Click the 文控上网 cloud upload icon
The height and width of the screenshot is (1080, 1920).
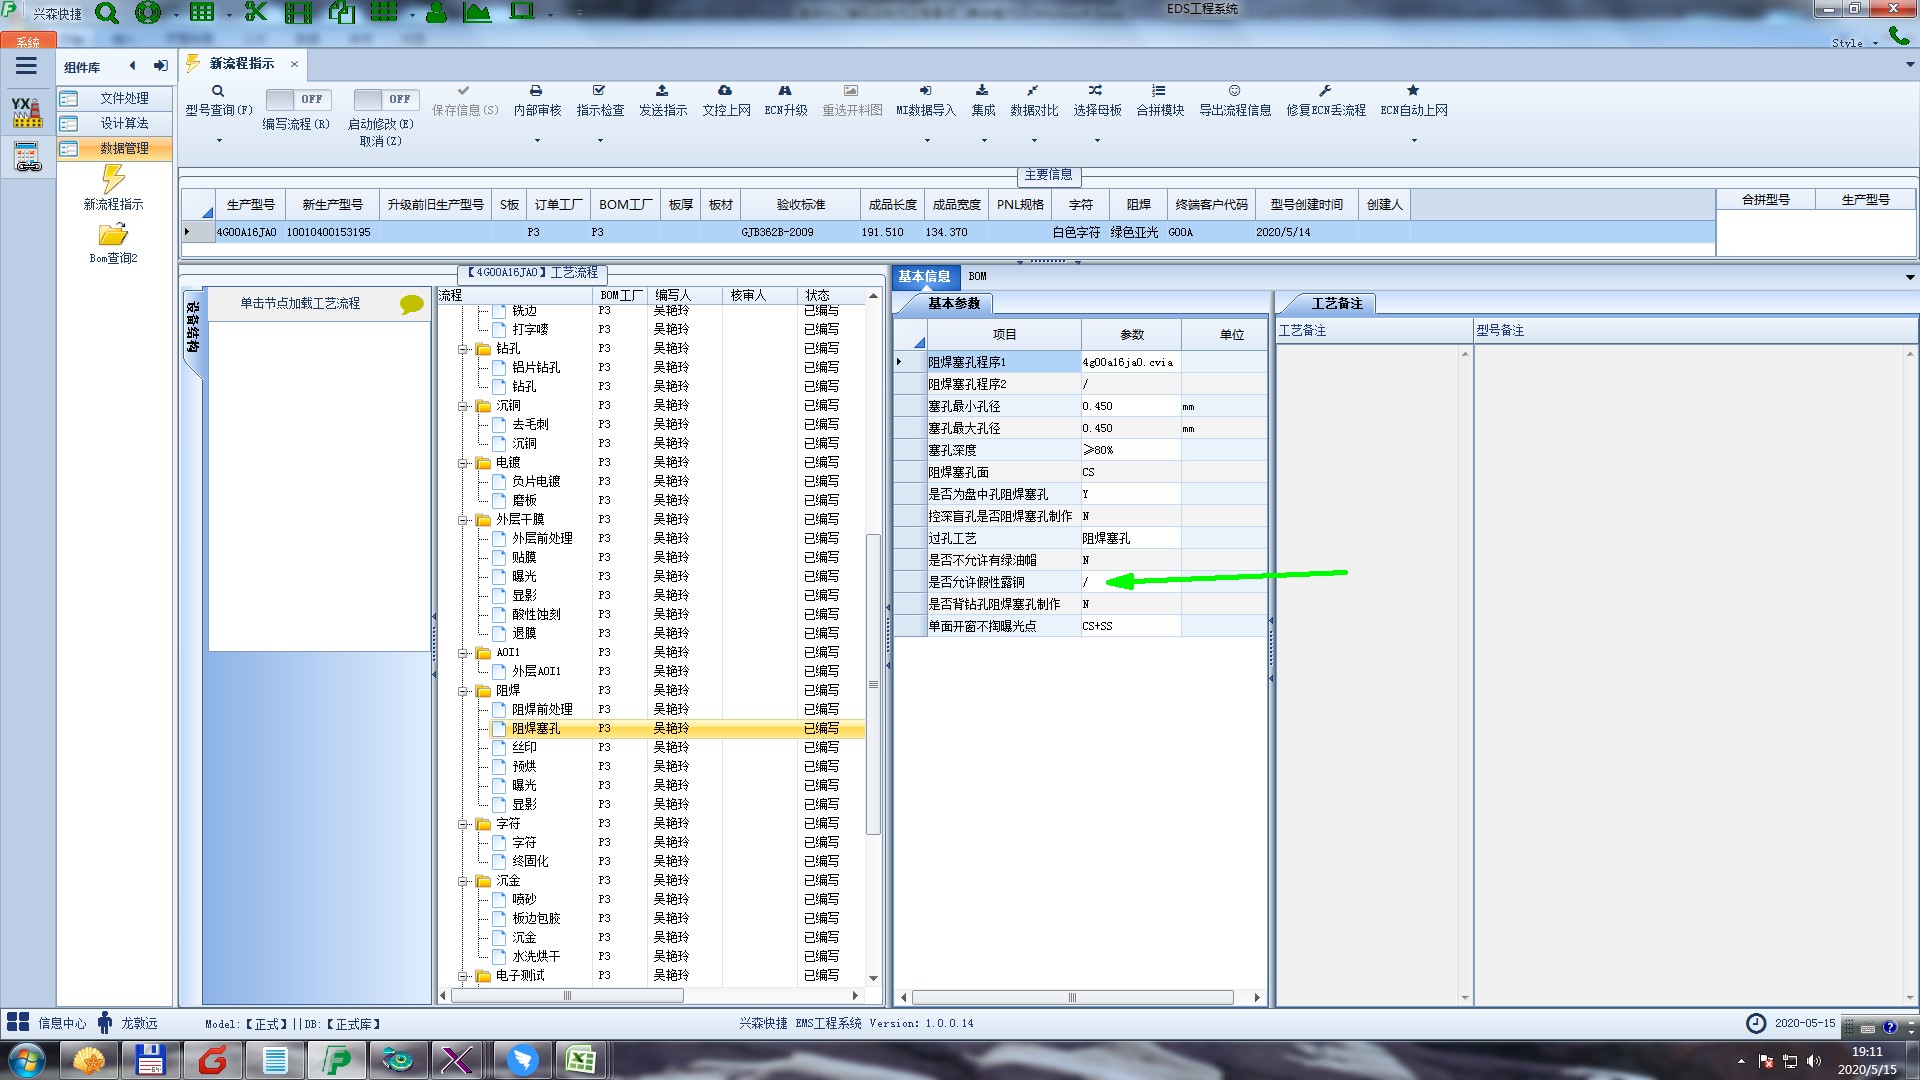(x=725, y=91)
